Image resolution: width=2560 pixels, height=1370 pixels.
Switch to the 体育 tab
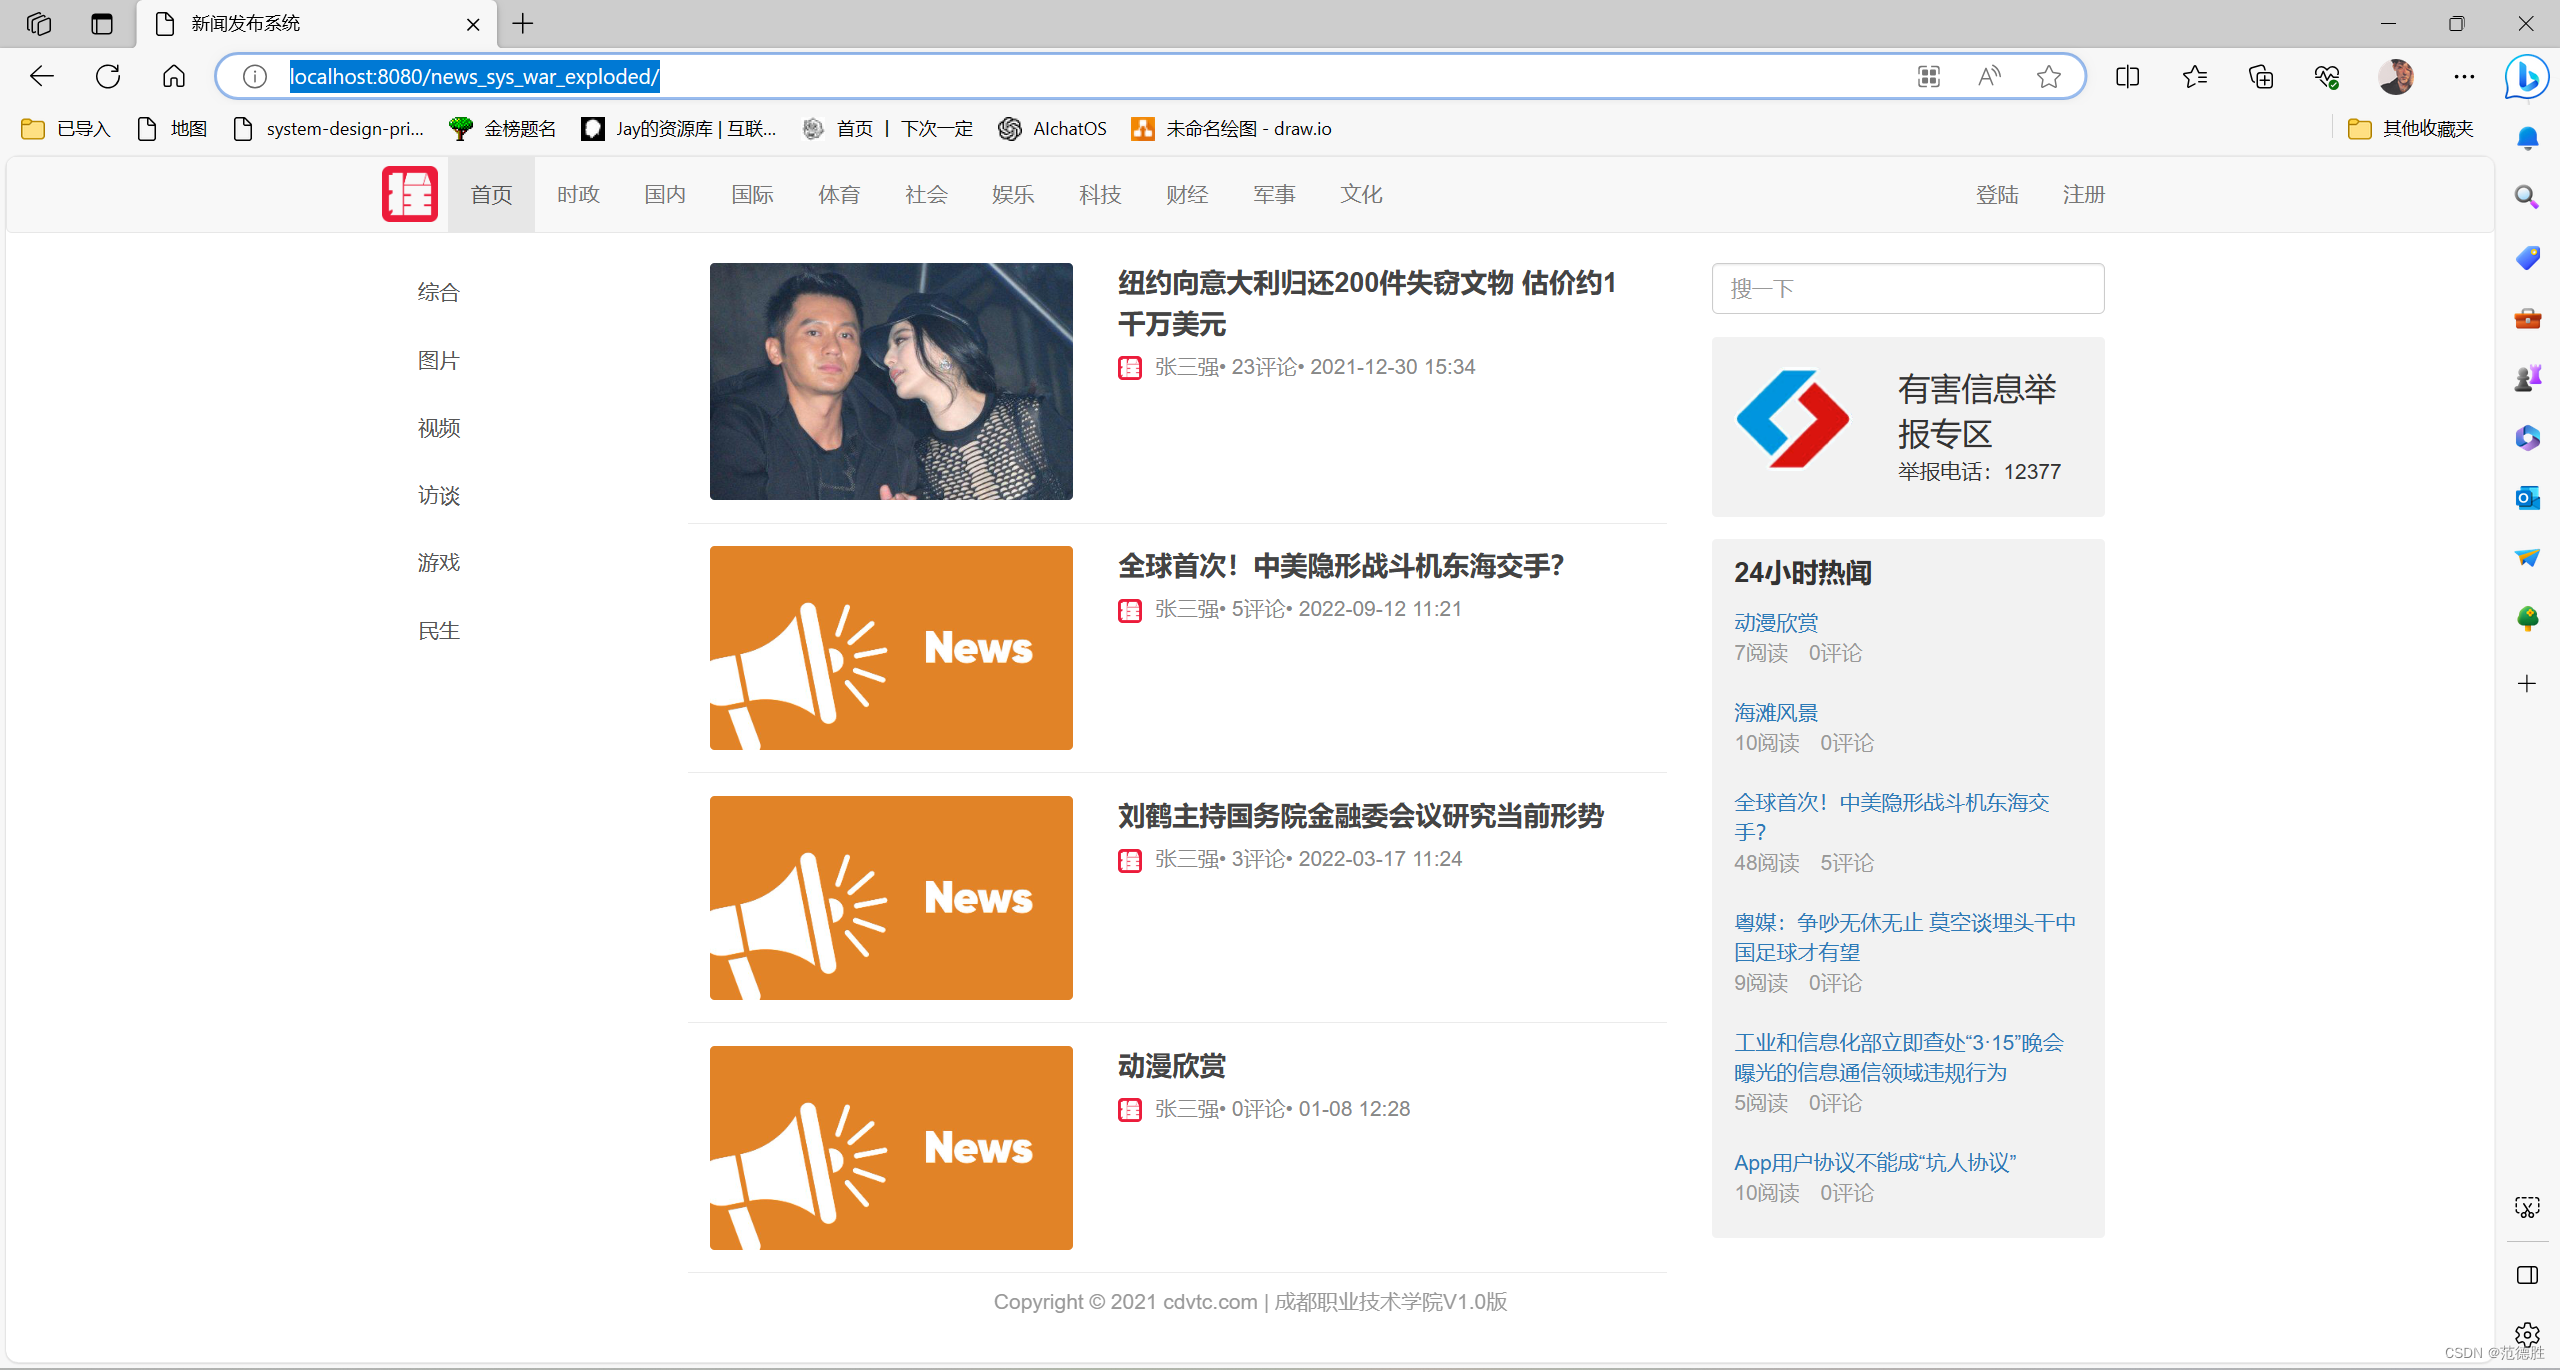click(x=838, y=194)
